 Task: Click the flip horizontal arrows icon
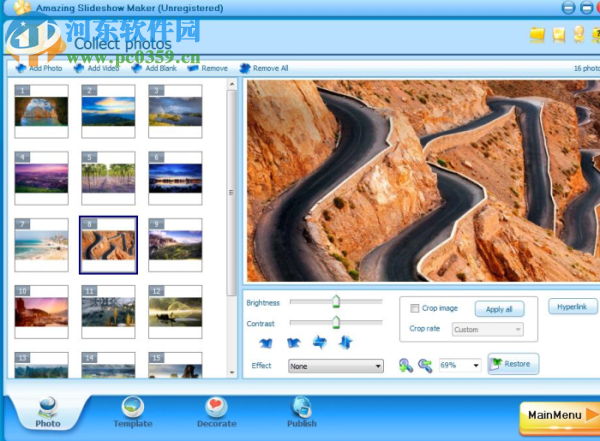tap(320, 342)
